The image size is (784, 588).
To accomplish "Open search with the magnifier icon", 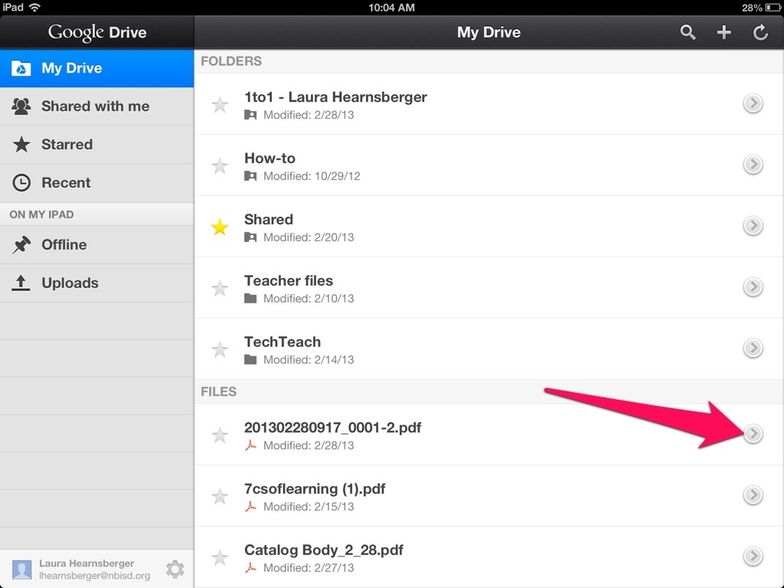I will click(688, 32).
